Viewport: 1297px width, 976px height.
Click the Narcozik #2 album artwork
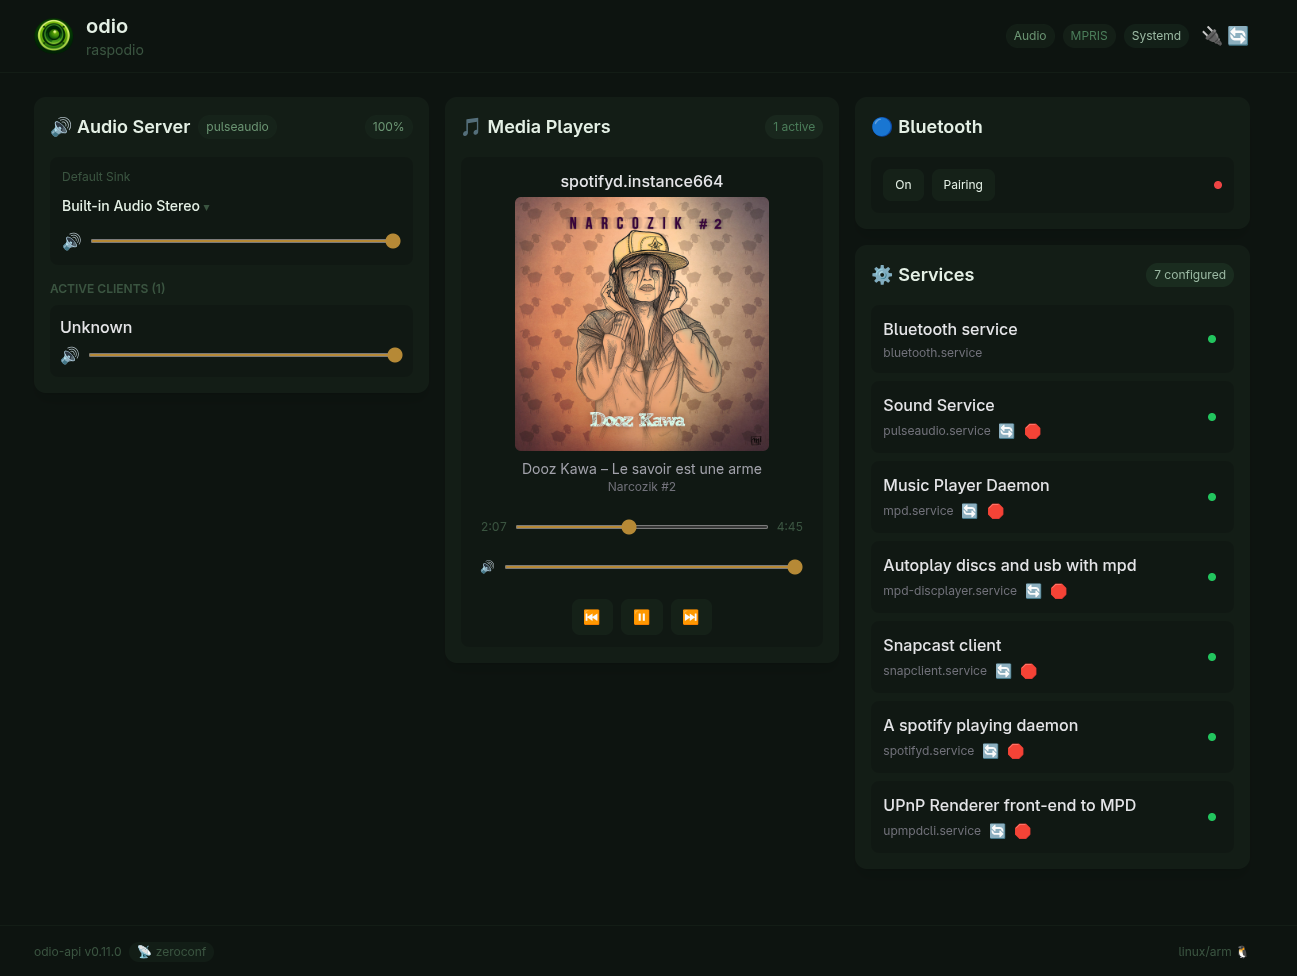click(x=641, y=323)
